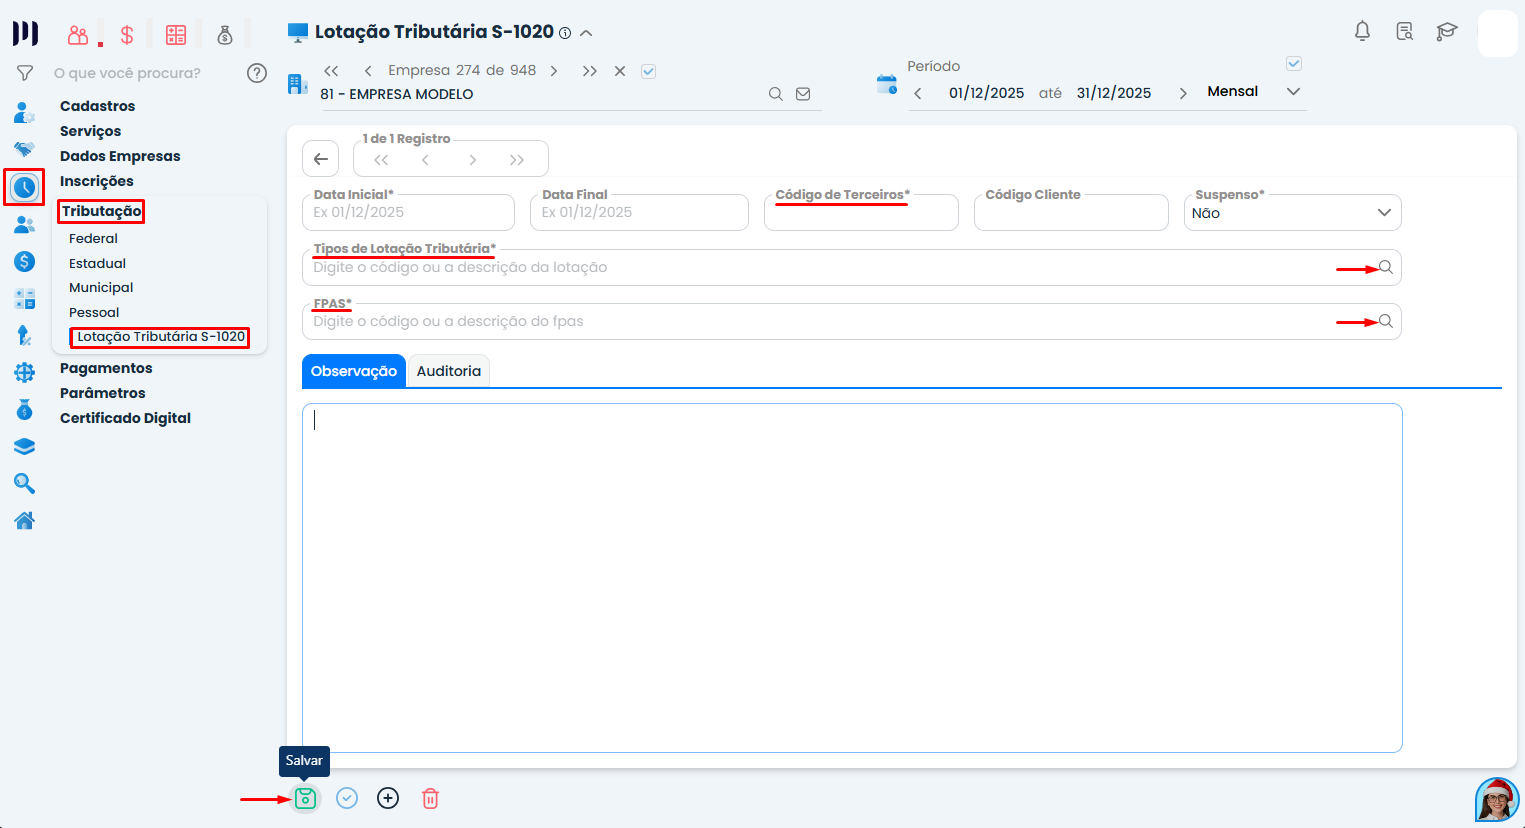The image size is (1525, 828).
Task: Open the graduation cap training icon
Action: pos(1446,32)
